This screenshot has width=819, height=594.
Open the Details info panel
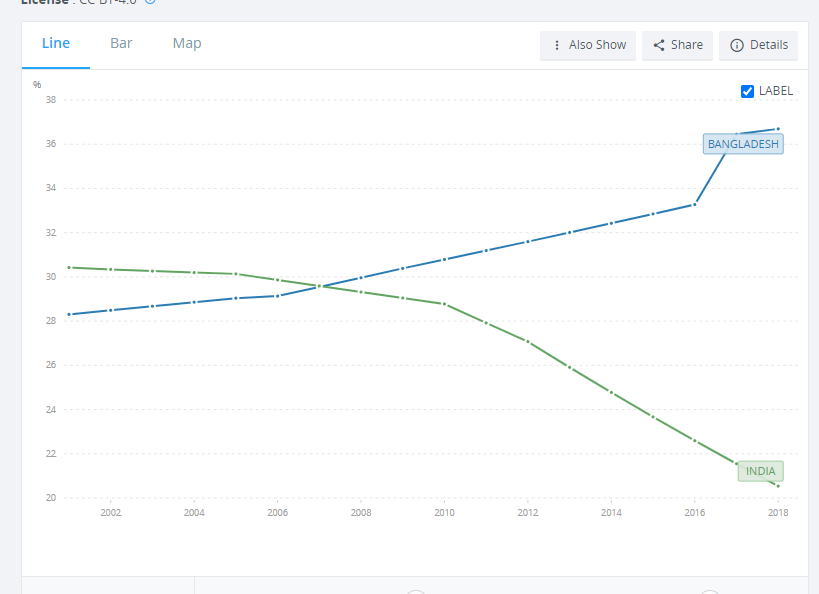pyautogui.click(x=758, y=45)
